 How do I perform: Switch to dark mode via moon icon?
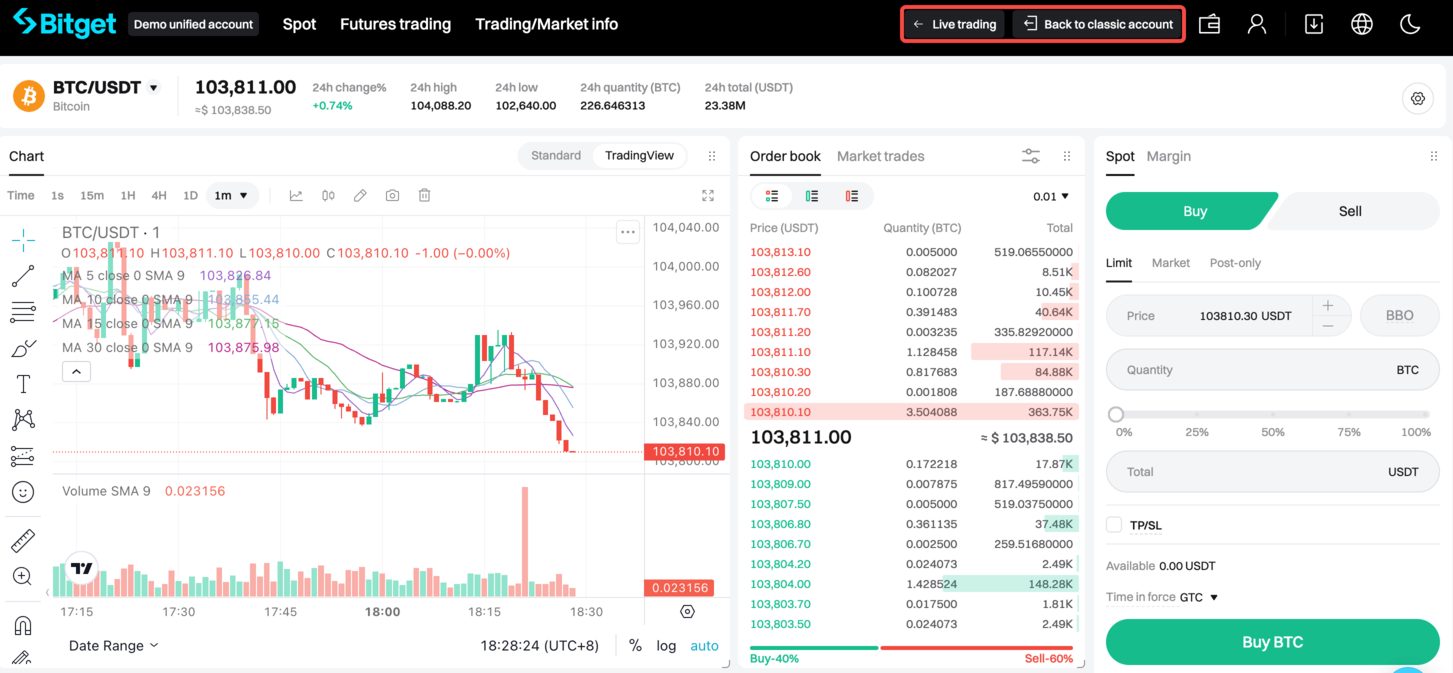click(1410, 22)
